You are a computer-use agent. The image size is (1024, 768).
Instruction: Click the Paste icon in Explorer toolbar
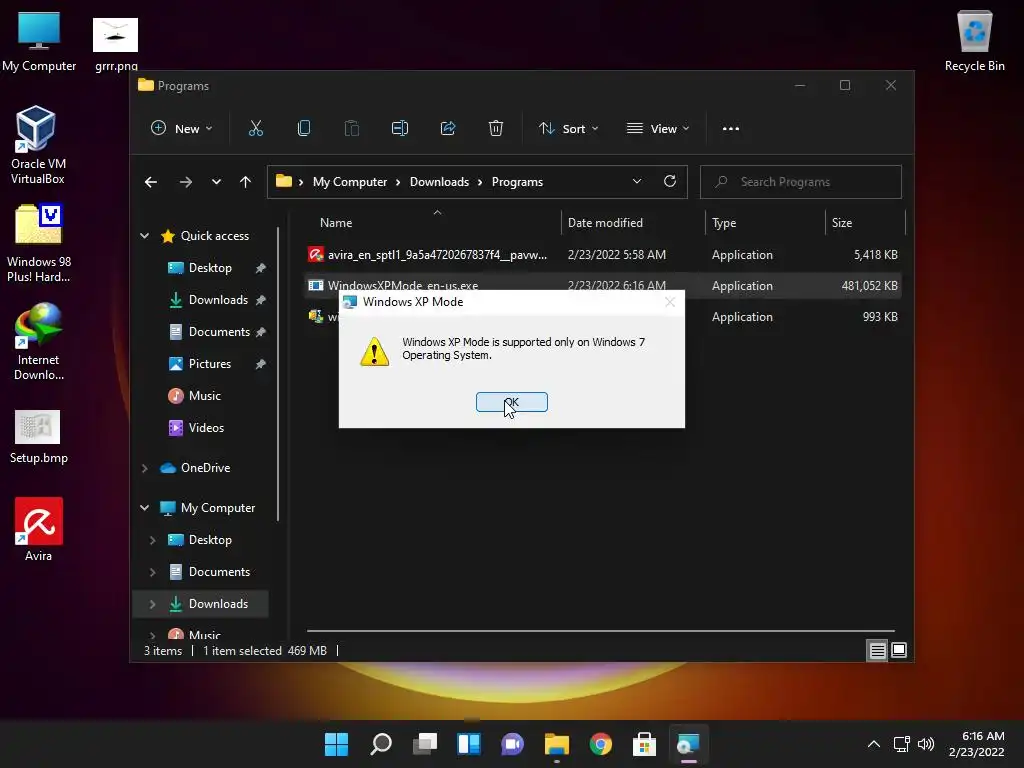pos(352,129)
